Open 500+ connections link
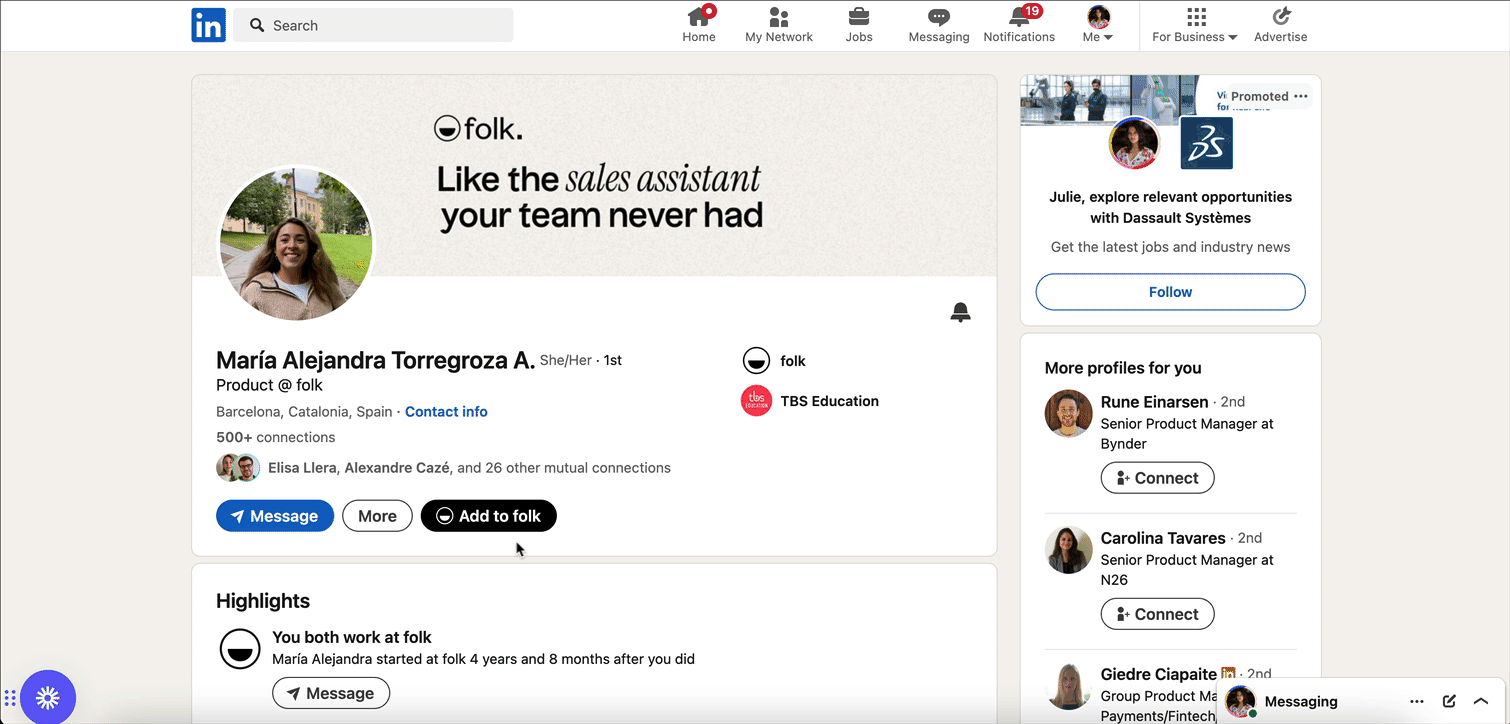Screen dimensions: 1510x724 coord(276,437)
